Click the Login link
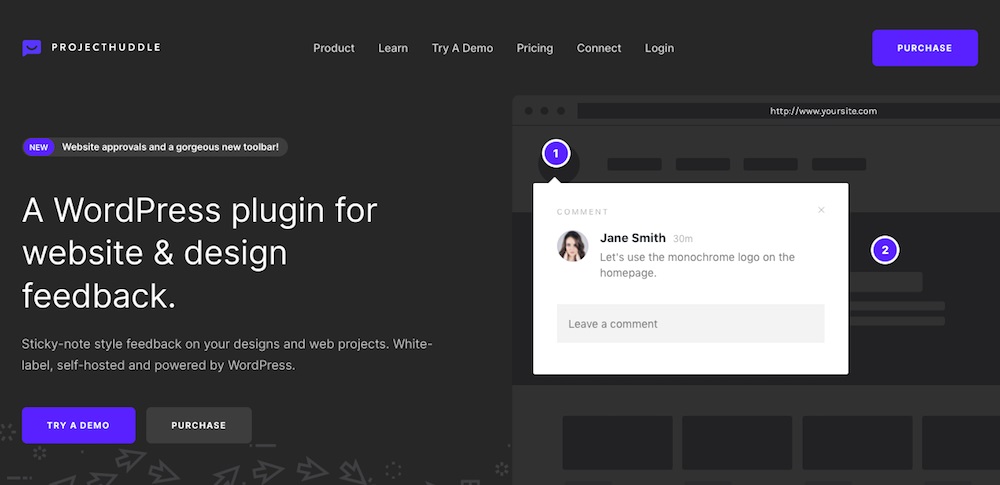Viewport: 1000px width, 485px height. 659,48
